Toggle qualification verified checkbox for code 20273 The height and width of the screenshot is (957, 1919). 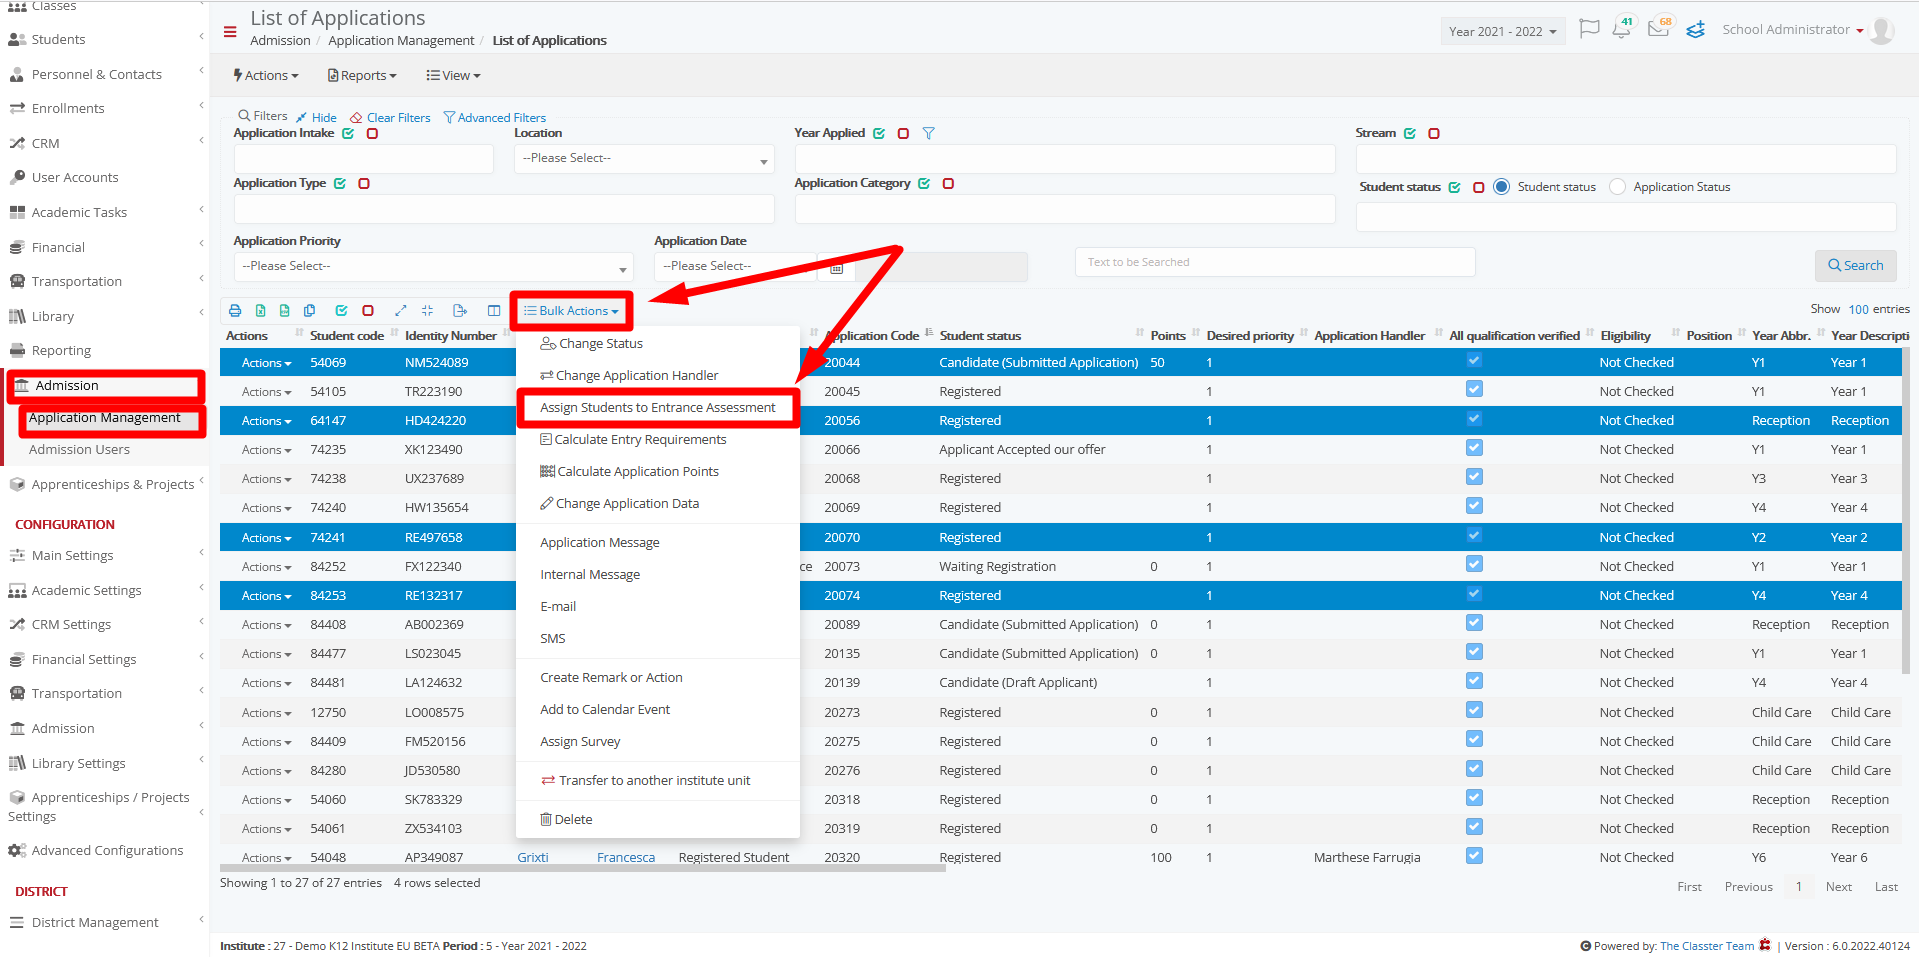(x=1474, y=710)
